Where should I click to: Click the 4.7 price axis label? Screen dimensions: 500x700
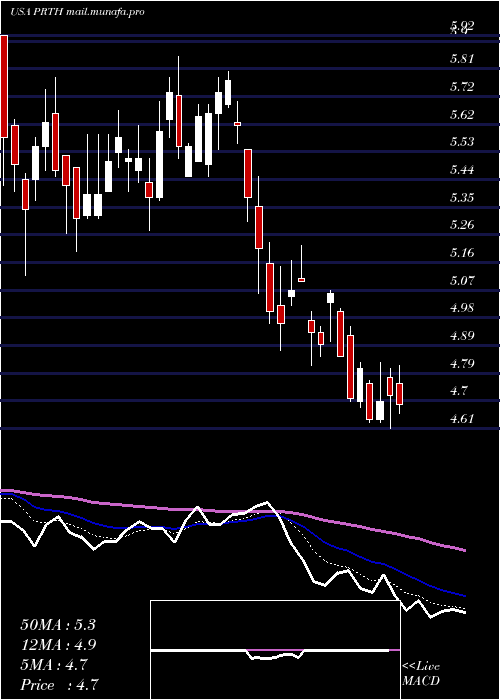tap(459, 391)
